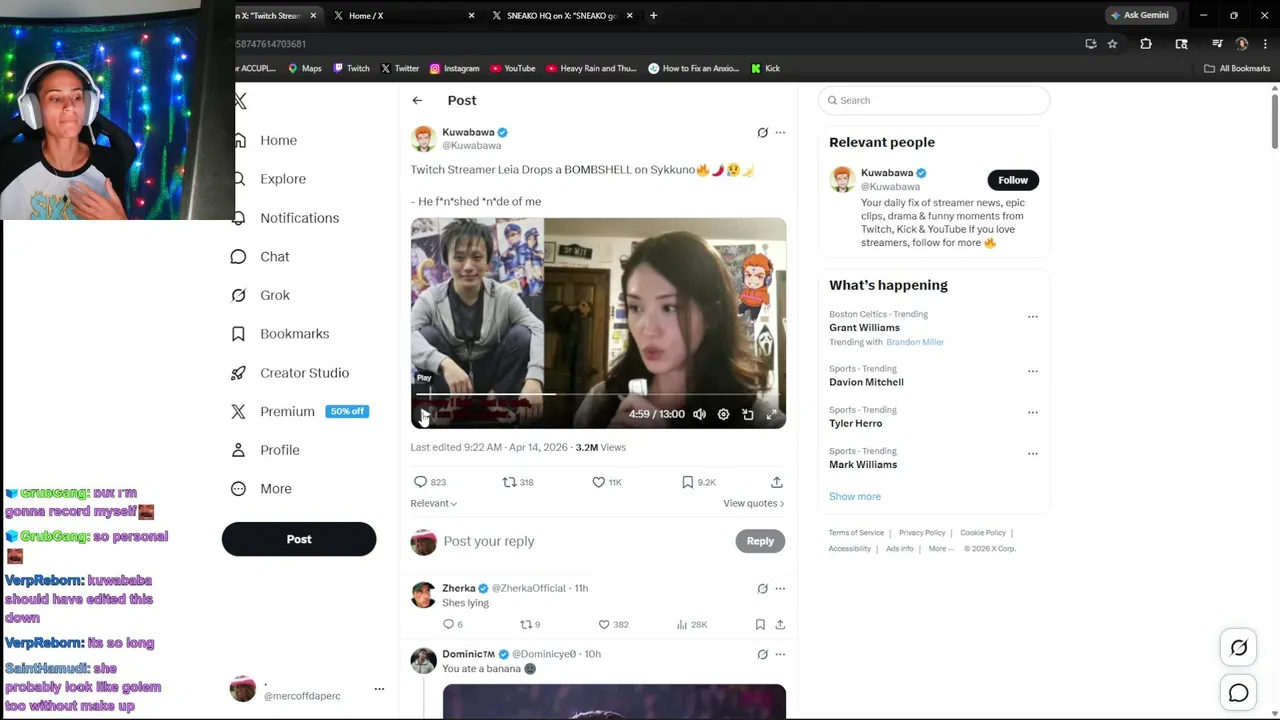
Task: Share Kuwabawa's post
Action: (x=776, y=482)
